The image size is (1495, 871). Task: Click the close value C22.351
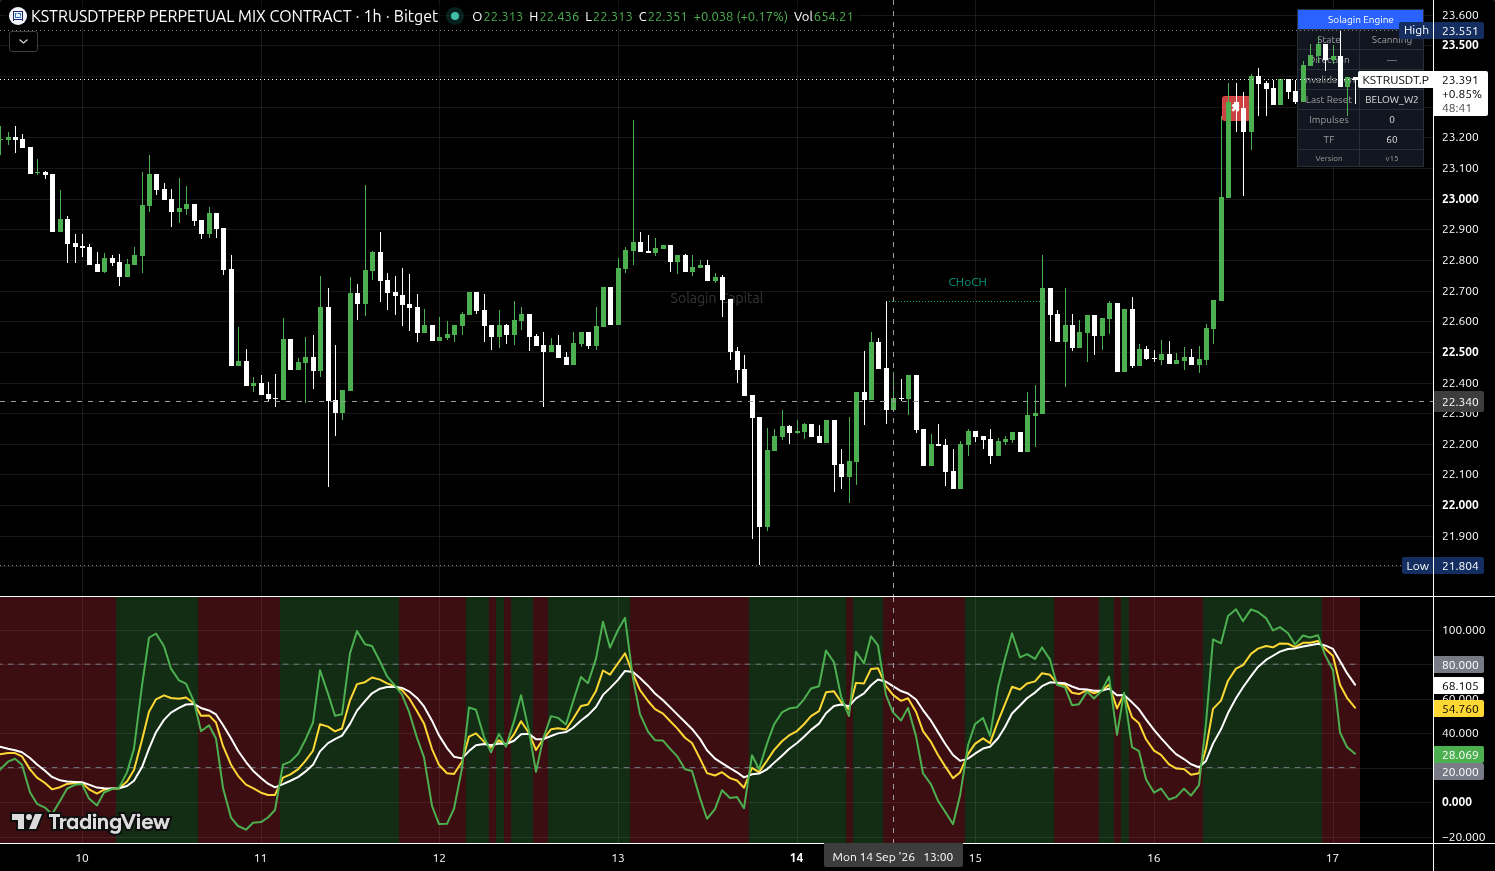(663, 17)
